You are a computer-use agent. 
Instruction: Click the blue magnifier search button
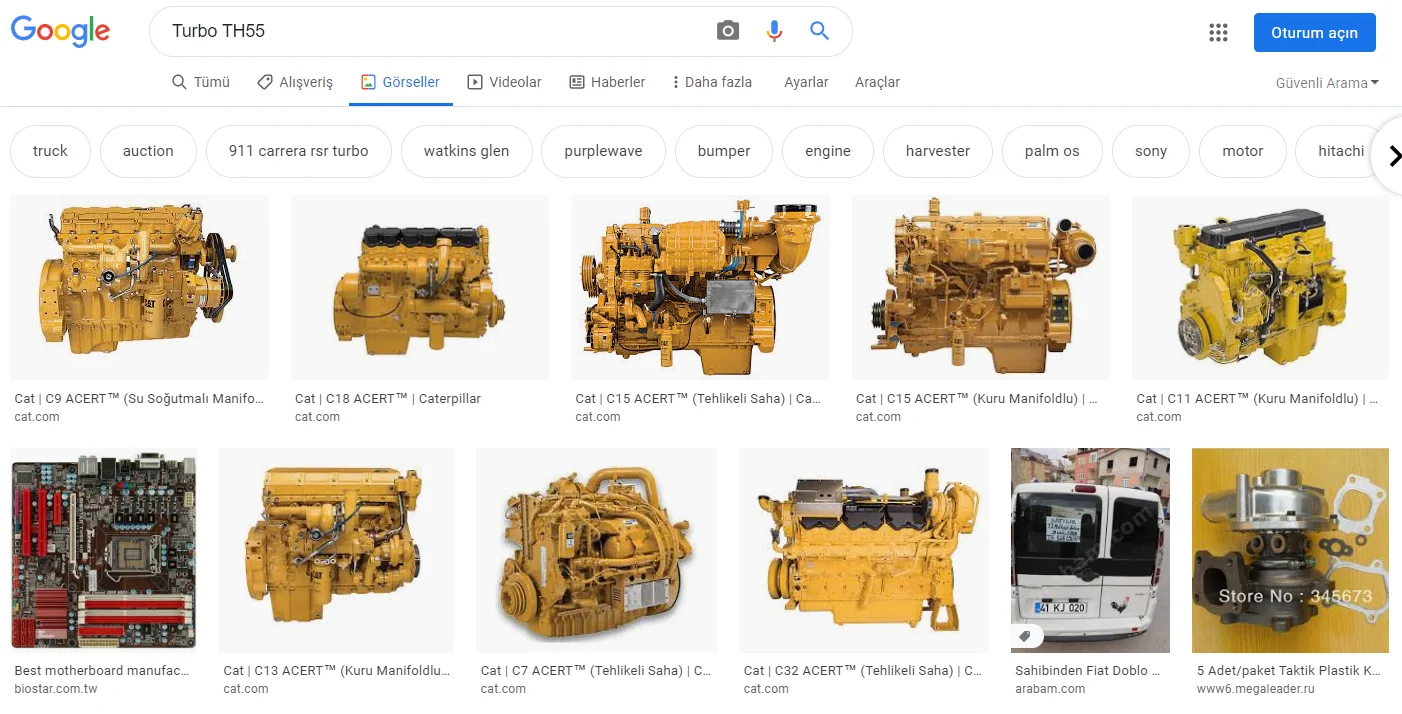820,31
